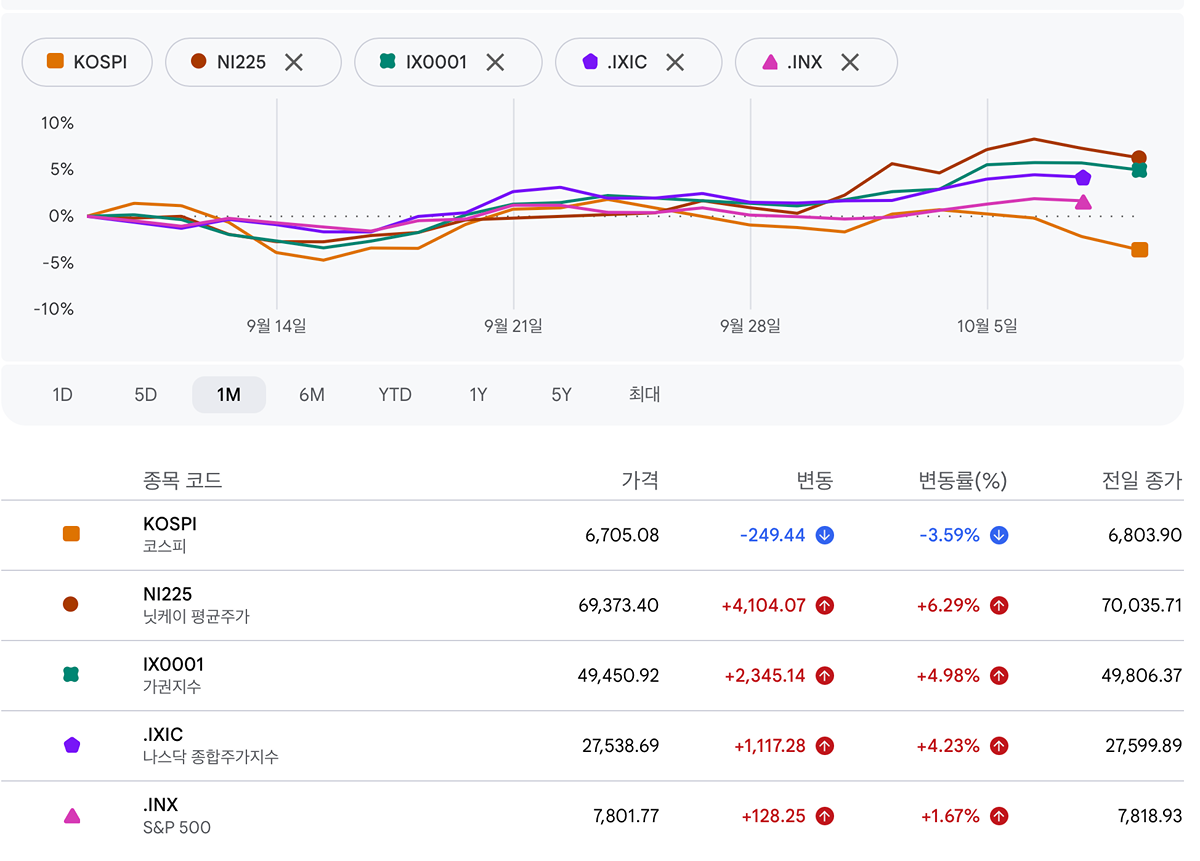Screen dimensions: 1200x861
Task: Show year-to-date YTD range
Action: coord(395,395)
